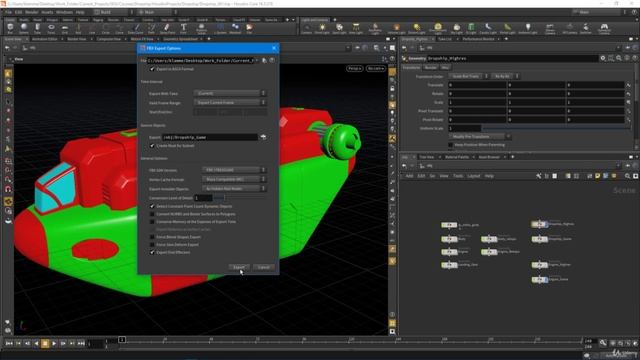Switch to the Performance Monitor tab
The image size is (640, 360).
[x=479, y=39]
